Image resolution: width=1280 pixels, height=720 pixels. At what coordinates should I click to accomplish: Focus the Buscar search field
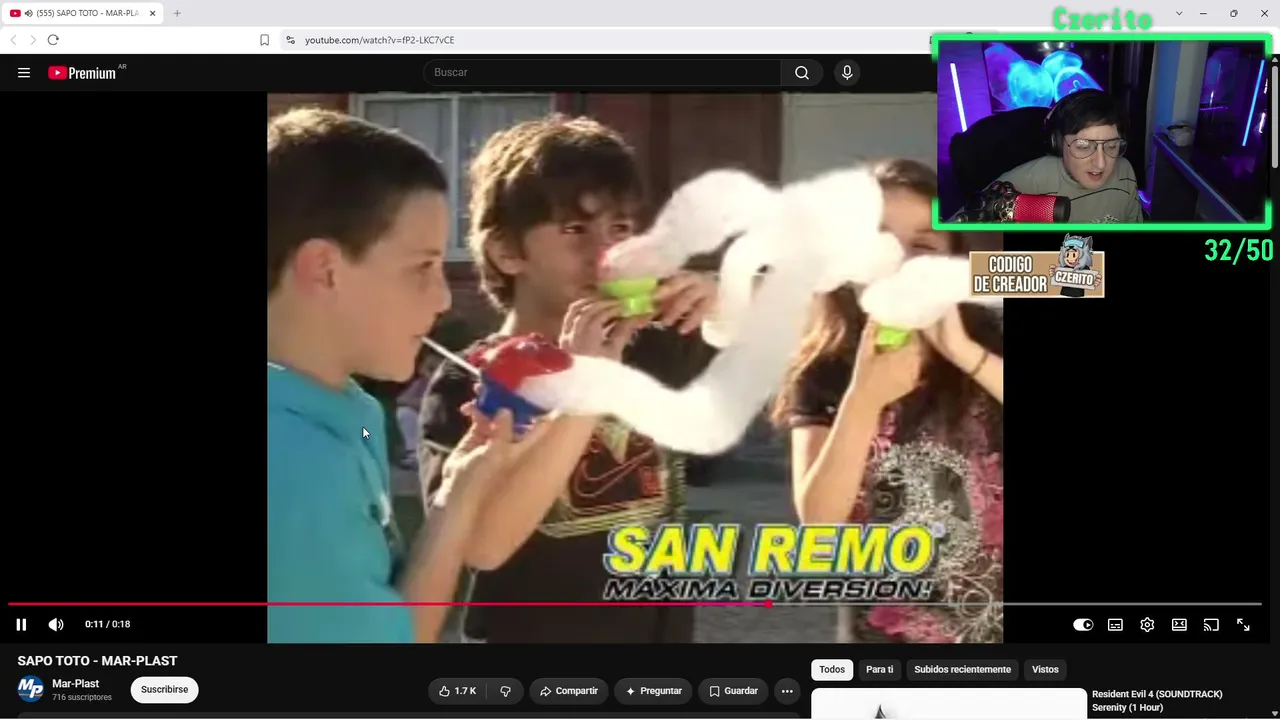pos(602,72)
